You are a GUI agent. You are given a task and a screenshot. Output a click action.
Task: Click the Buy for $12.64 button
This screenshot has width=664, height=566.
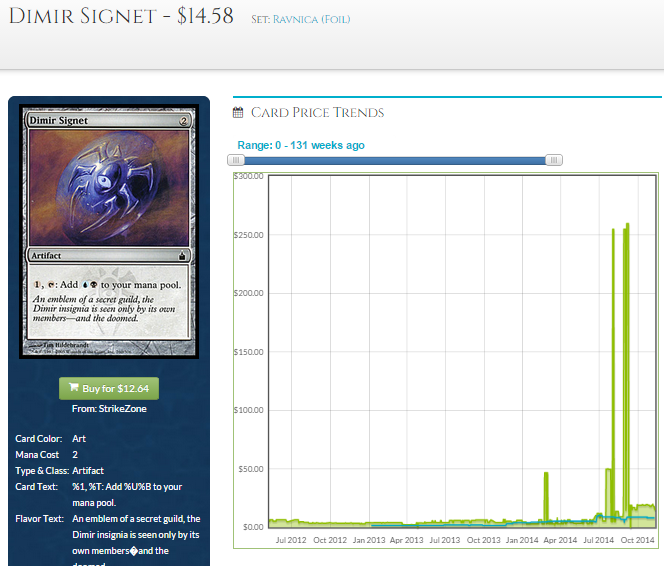(x=109, y=388)
